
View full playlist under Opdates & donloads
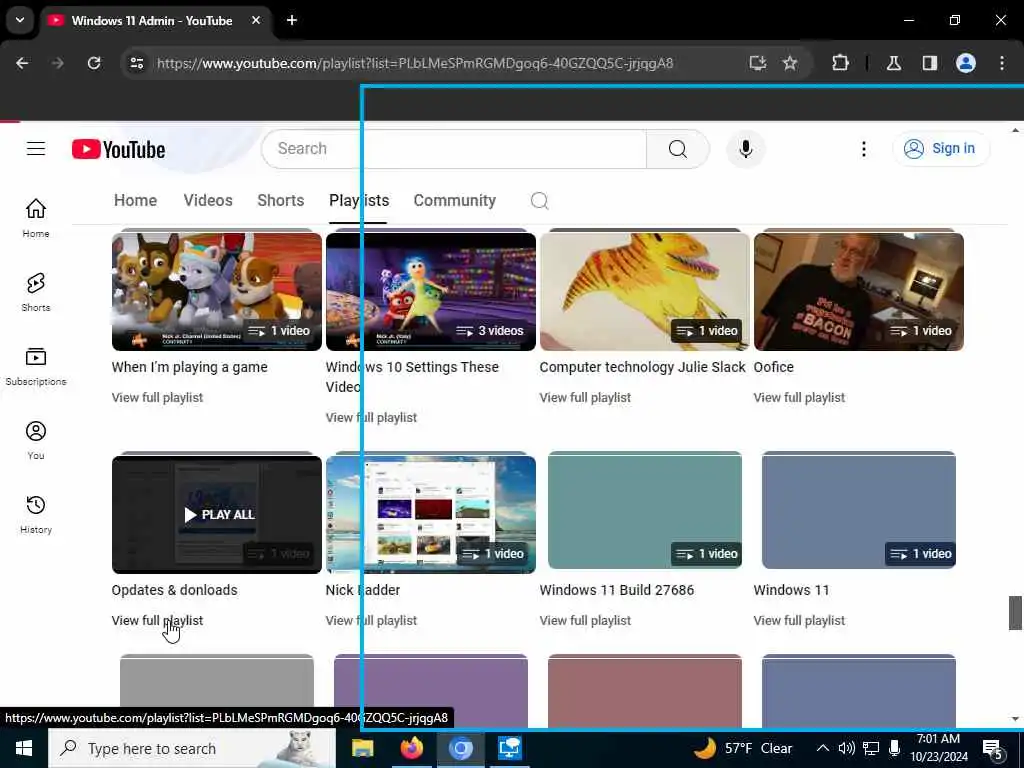tap(157, 620)
